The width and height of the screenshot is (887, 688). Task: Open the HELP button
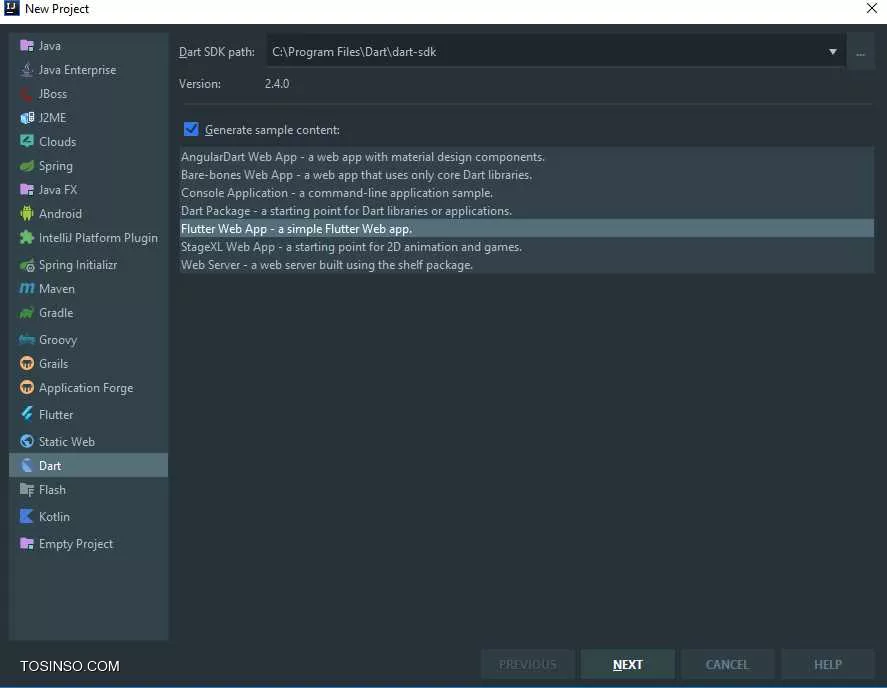828,664
